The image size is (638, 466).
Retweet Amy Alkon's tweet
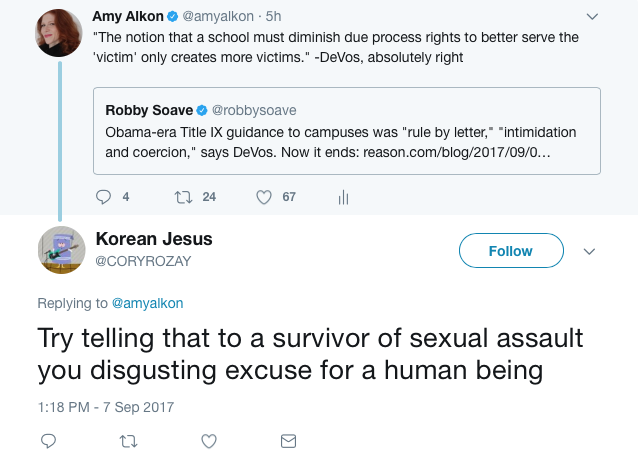(x=183, y=197)
